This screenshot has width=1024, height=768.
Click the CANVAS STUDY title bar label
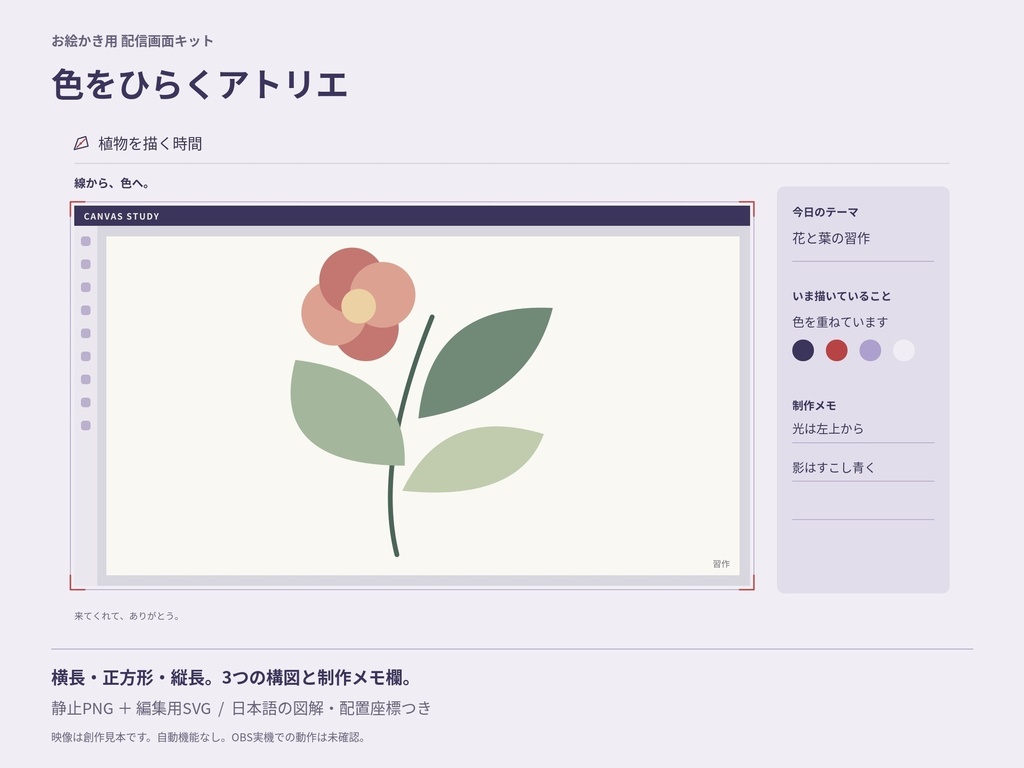click(x=121, y=216)
